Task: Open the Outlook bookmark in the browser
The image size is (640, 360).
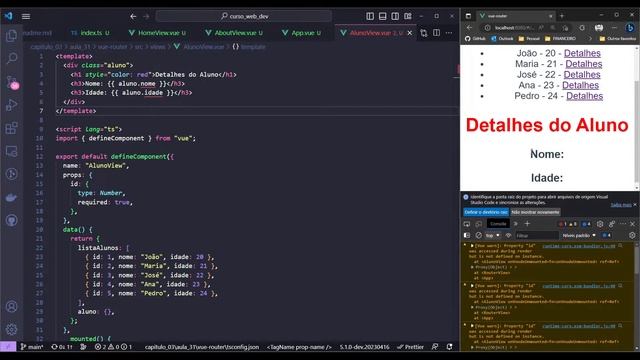Action: coord(502,39)
